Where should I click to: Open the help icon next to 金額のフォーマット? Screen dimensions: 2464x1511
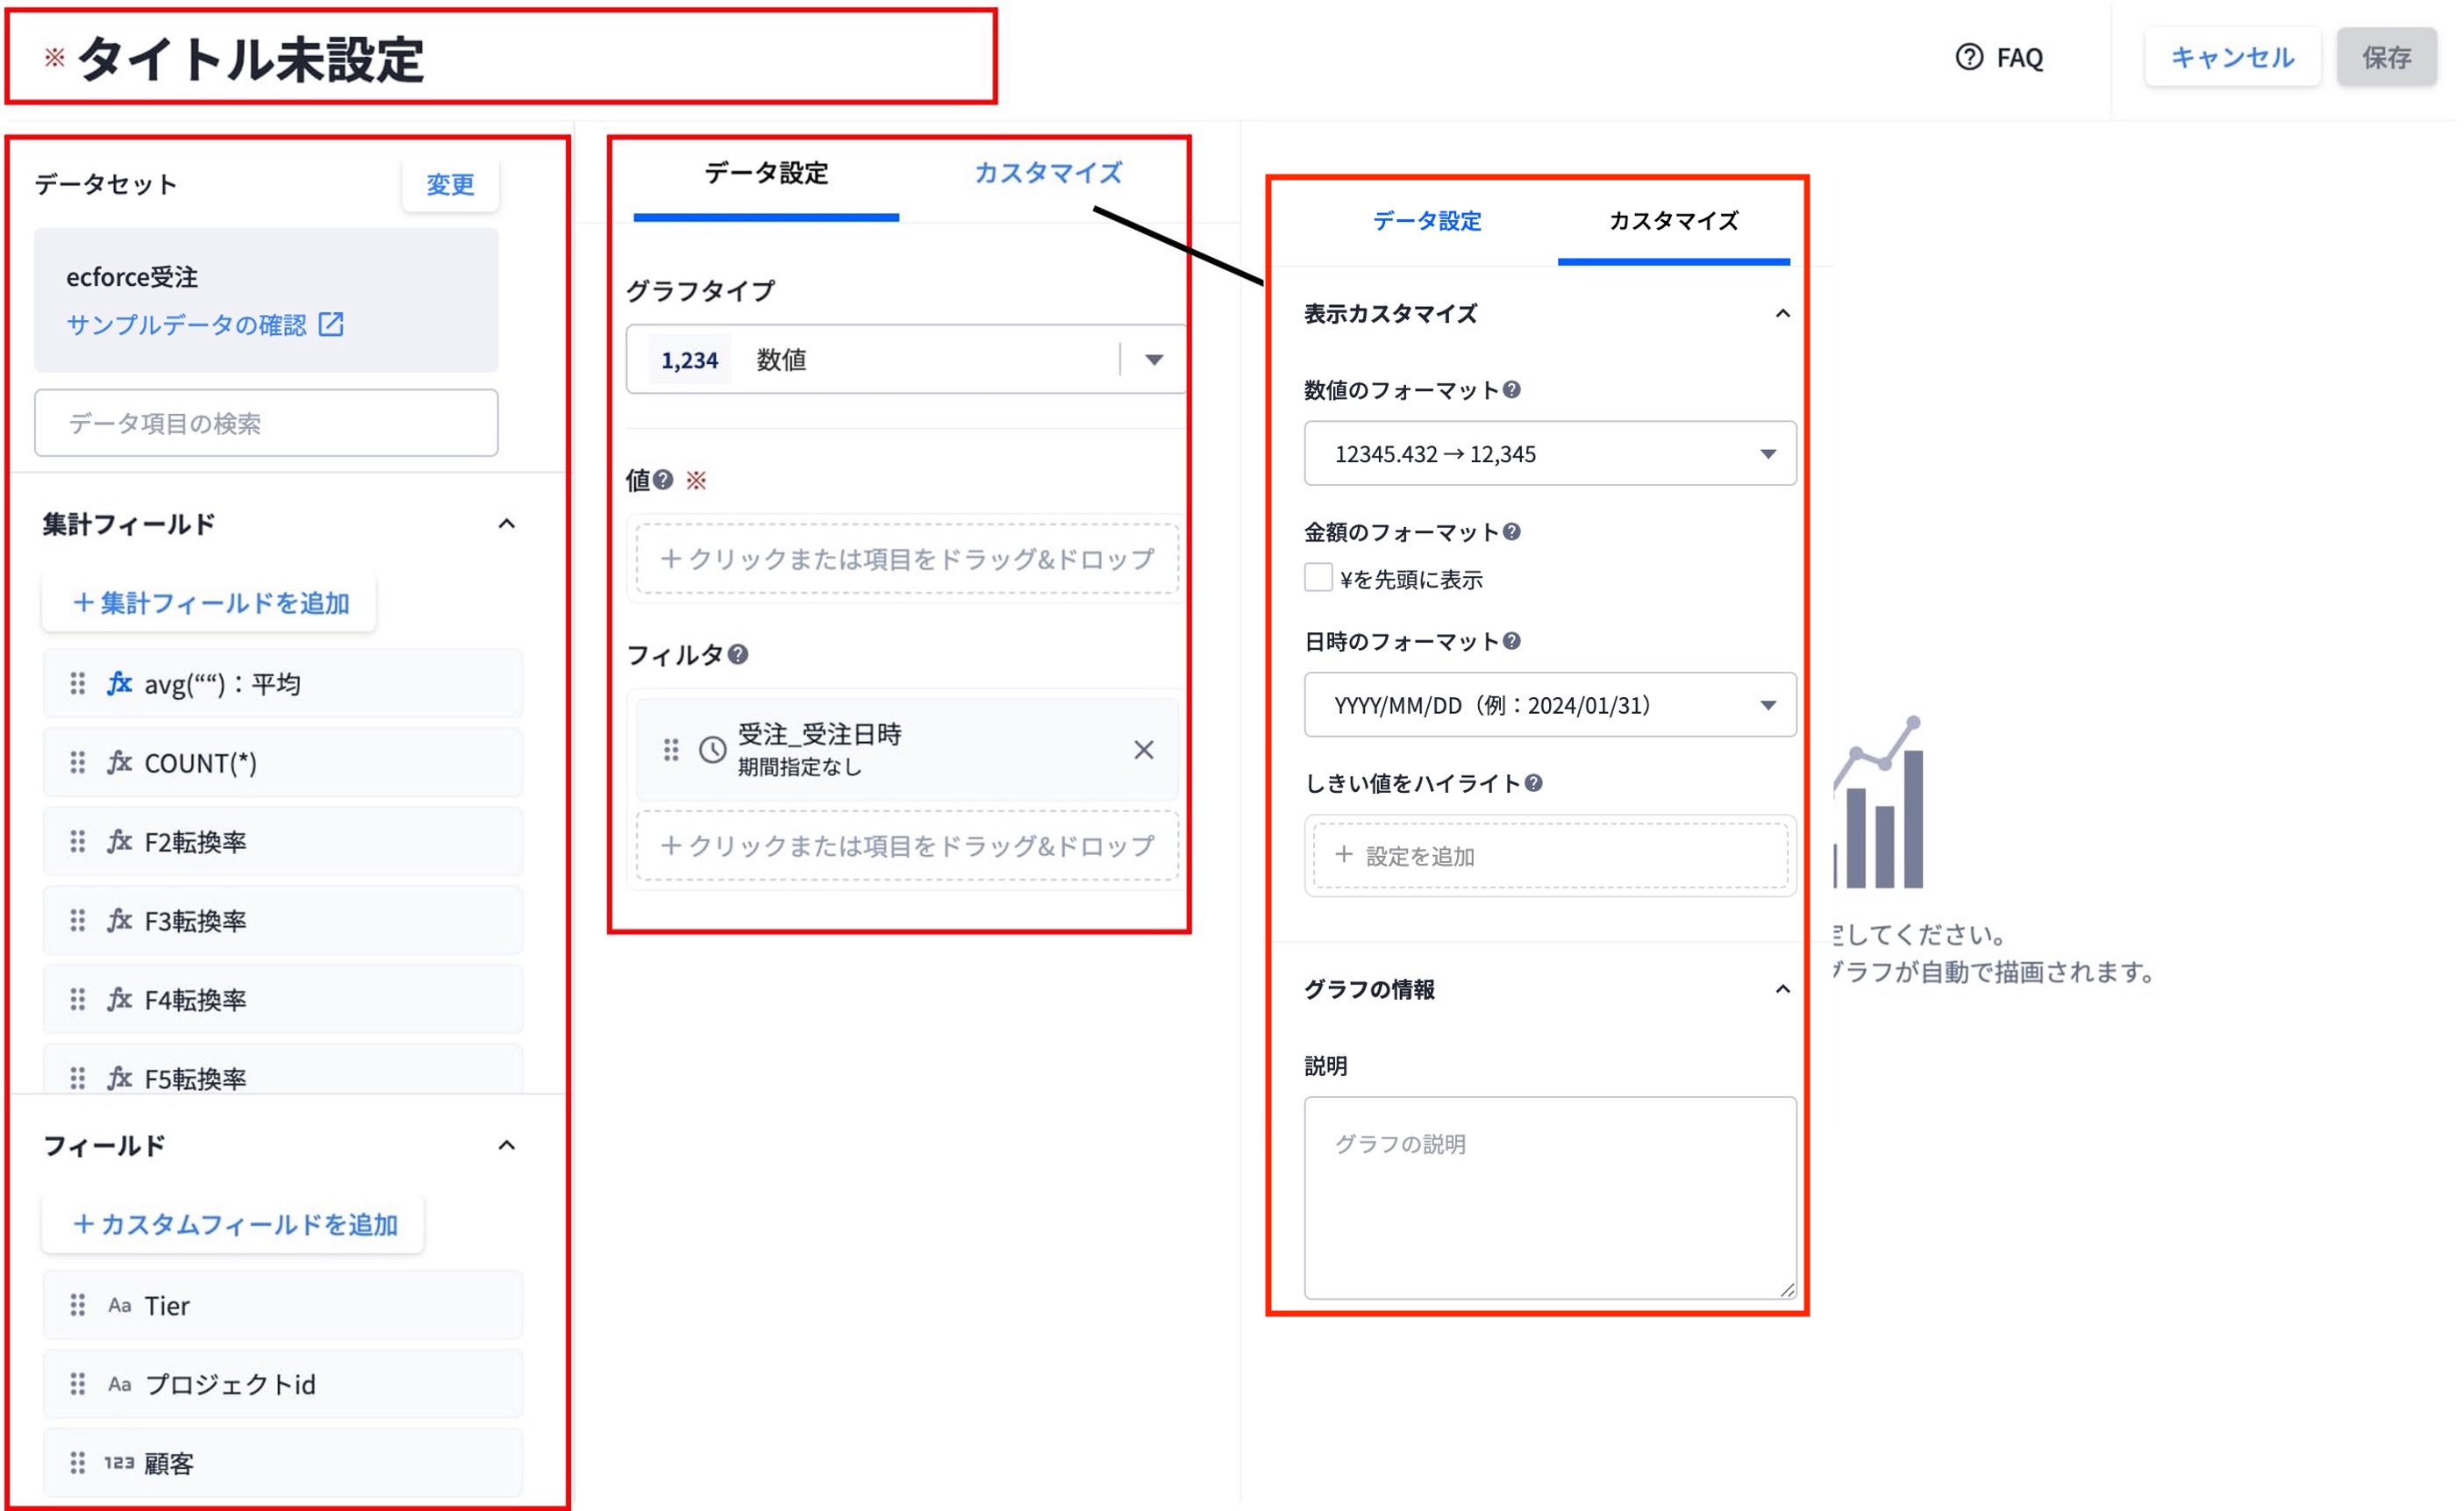1512,532
